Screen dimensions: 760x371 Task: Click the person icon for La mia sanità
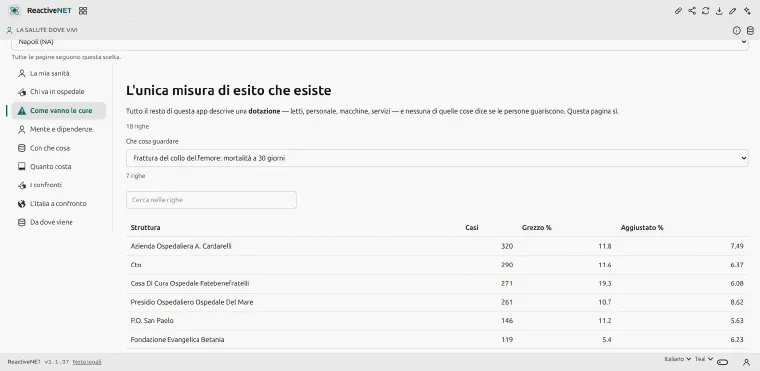pos(22,74)
